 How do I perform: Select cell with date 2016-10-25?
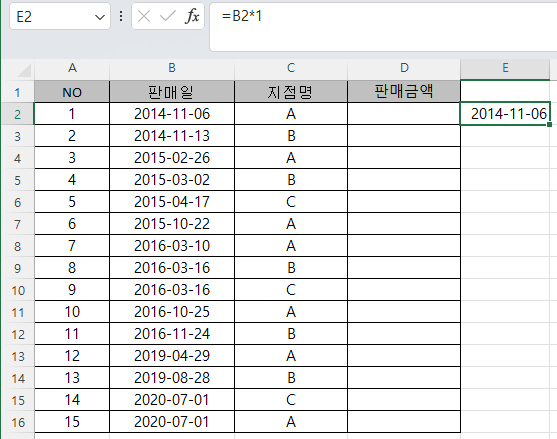tap(172, 312)
